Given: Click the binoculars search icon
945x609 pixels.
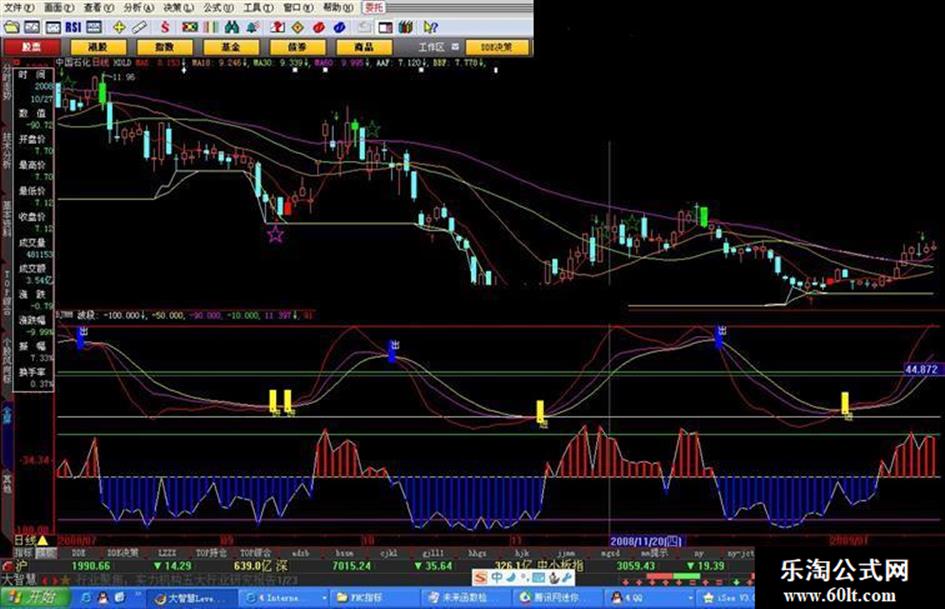Looking at the screenshot, I should (231, 26).
